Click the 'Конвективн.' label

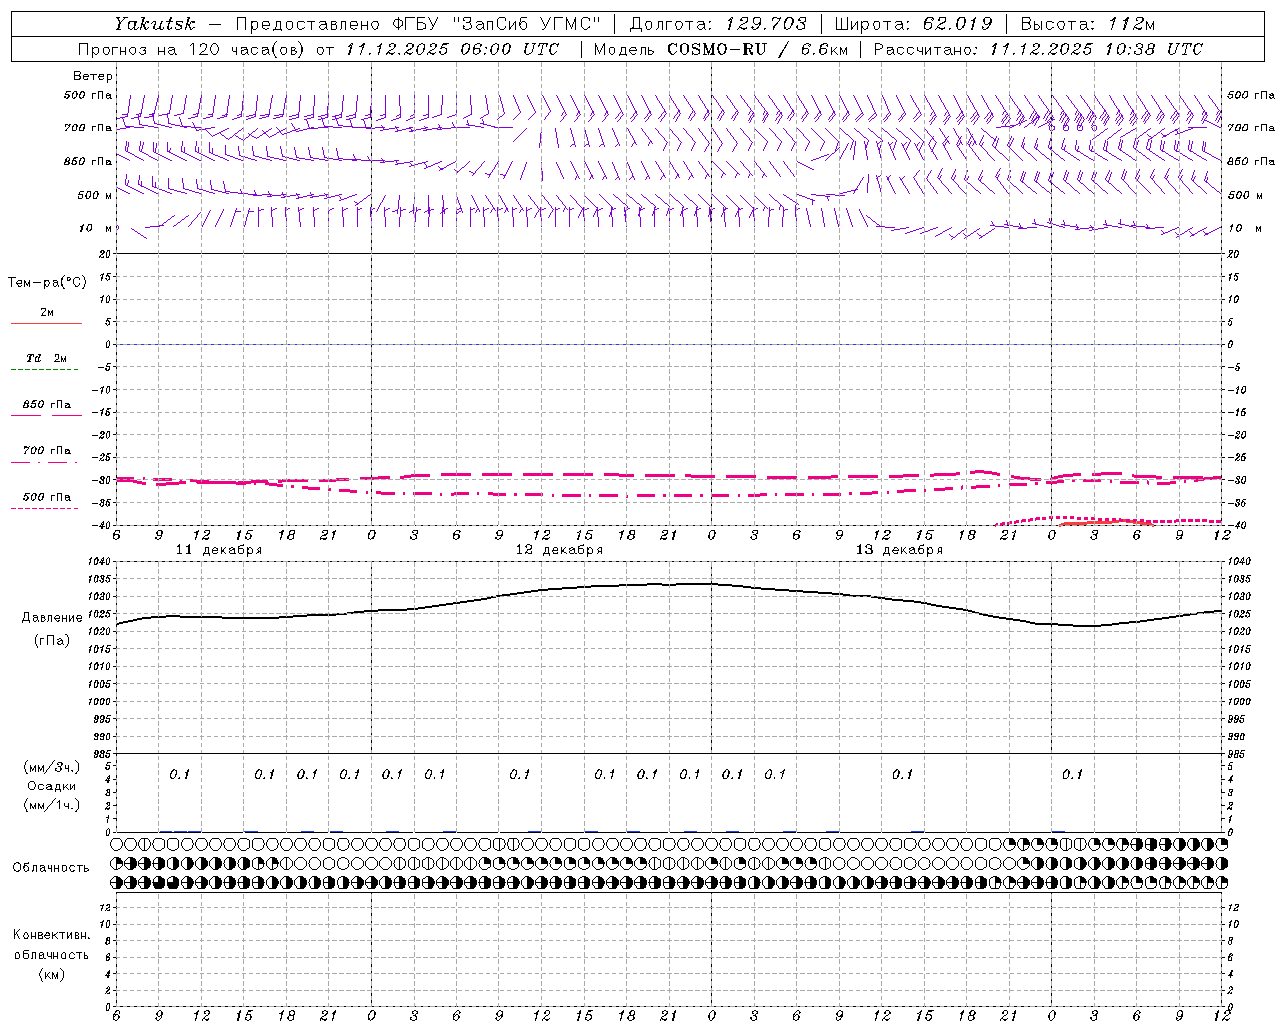(x=51, y=935)
